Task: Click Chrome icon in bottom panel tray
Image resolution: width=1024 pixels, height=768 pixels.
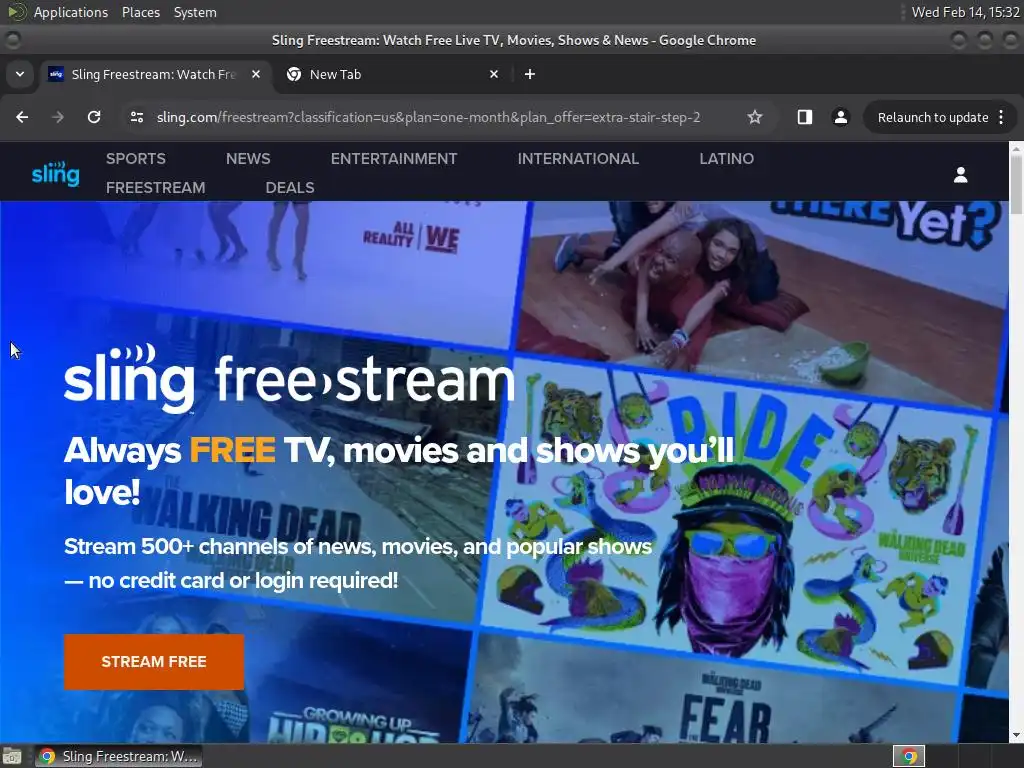Action: coord(909,756)
